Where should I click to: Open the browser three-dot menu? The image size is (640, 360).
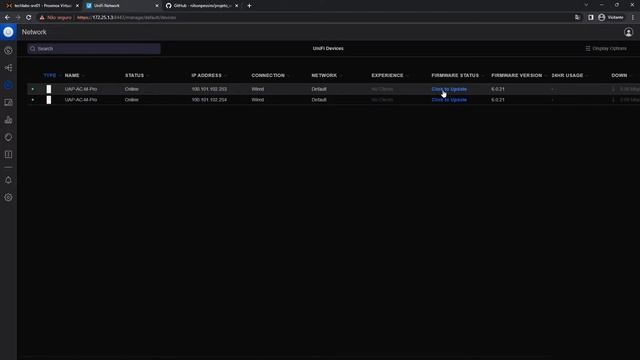pos(633,18)
